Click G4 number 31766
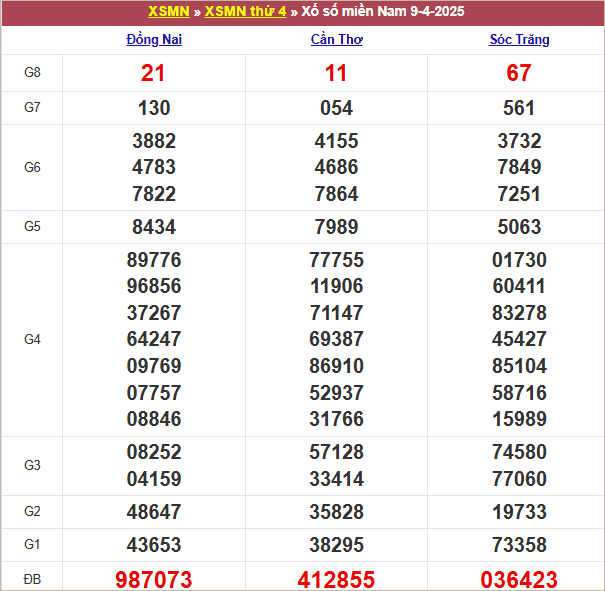 click(x=336, y=419)
